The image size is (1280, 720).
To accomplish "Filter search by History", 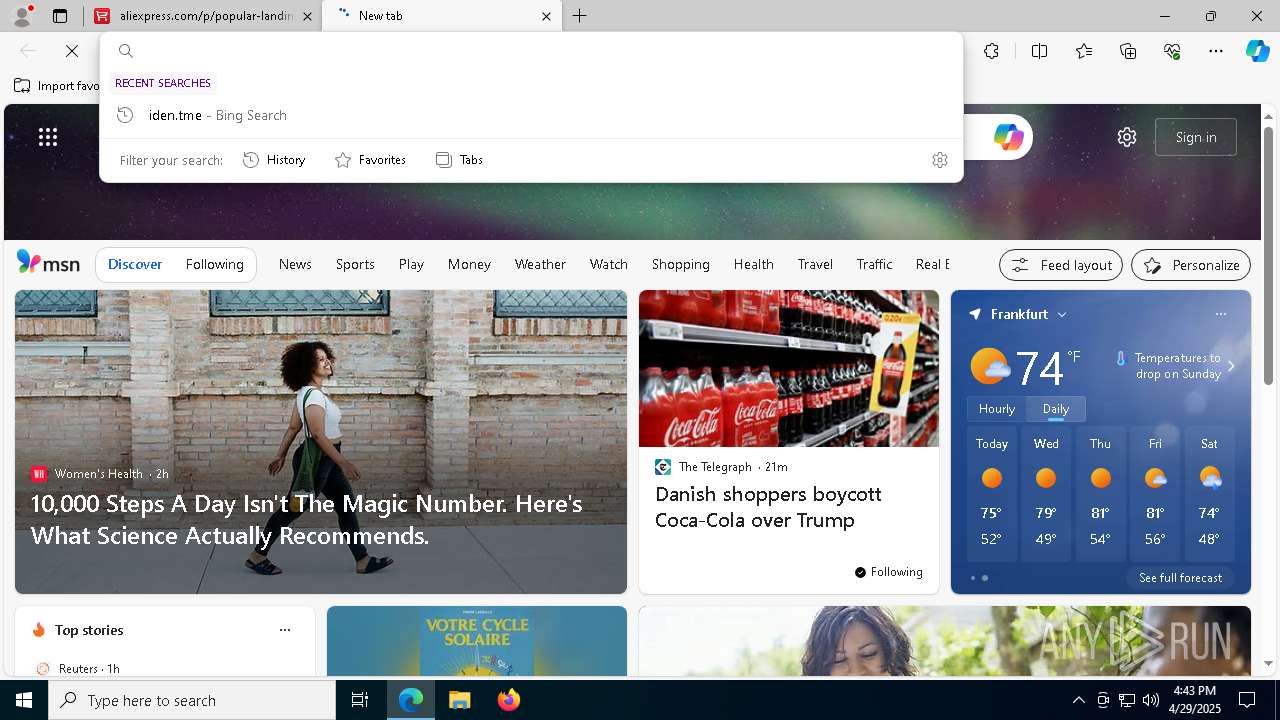I will 275,160.
